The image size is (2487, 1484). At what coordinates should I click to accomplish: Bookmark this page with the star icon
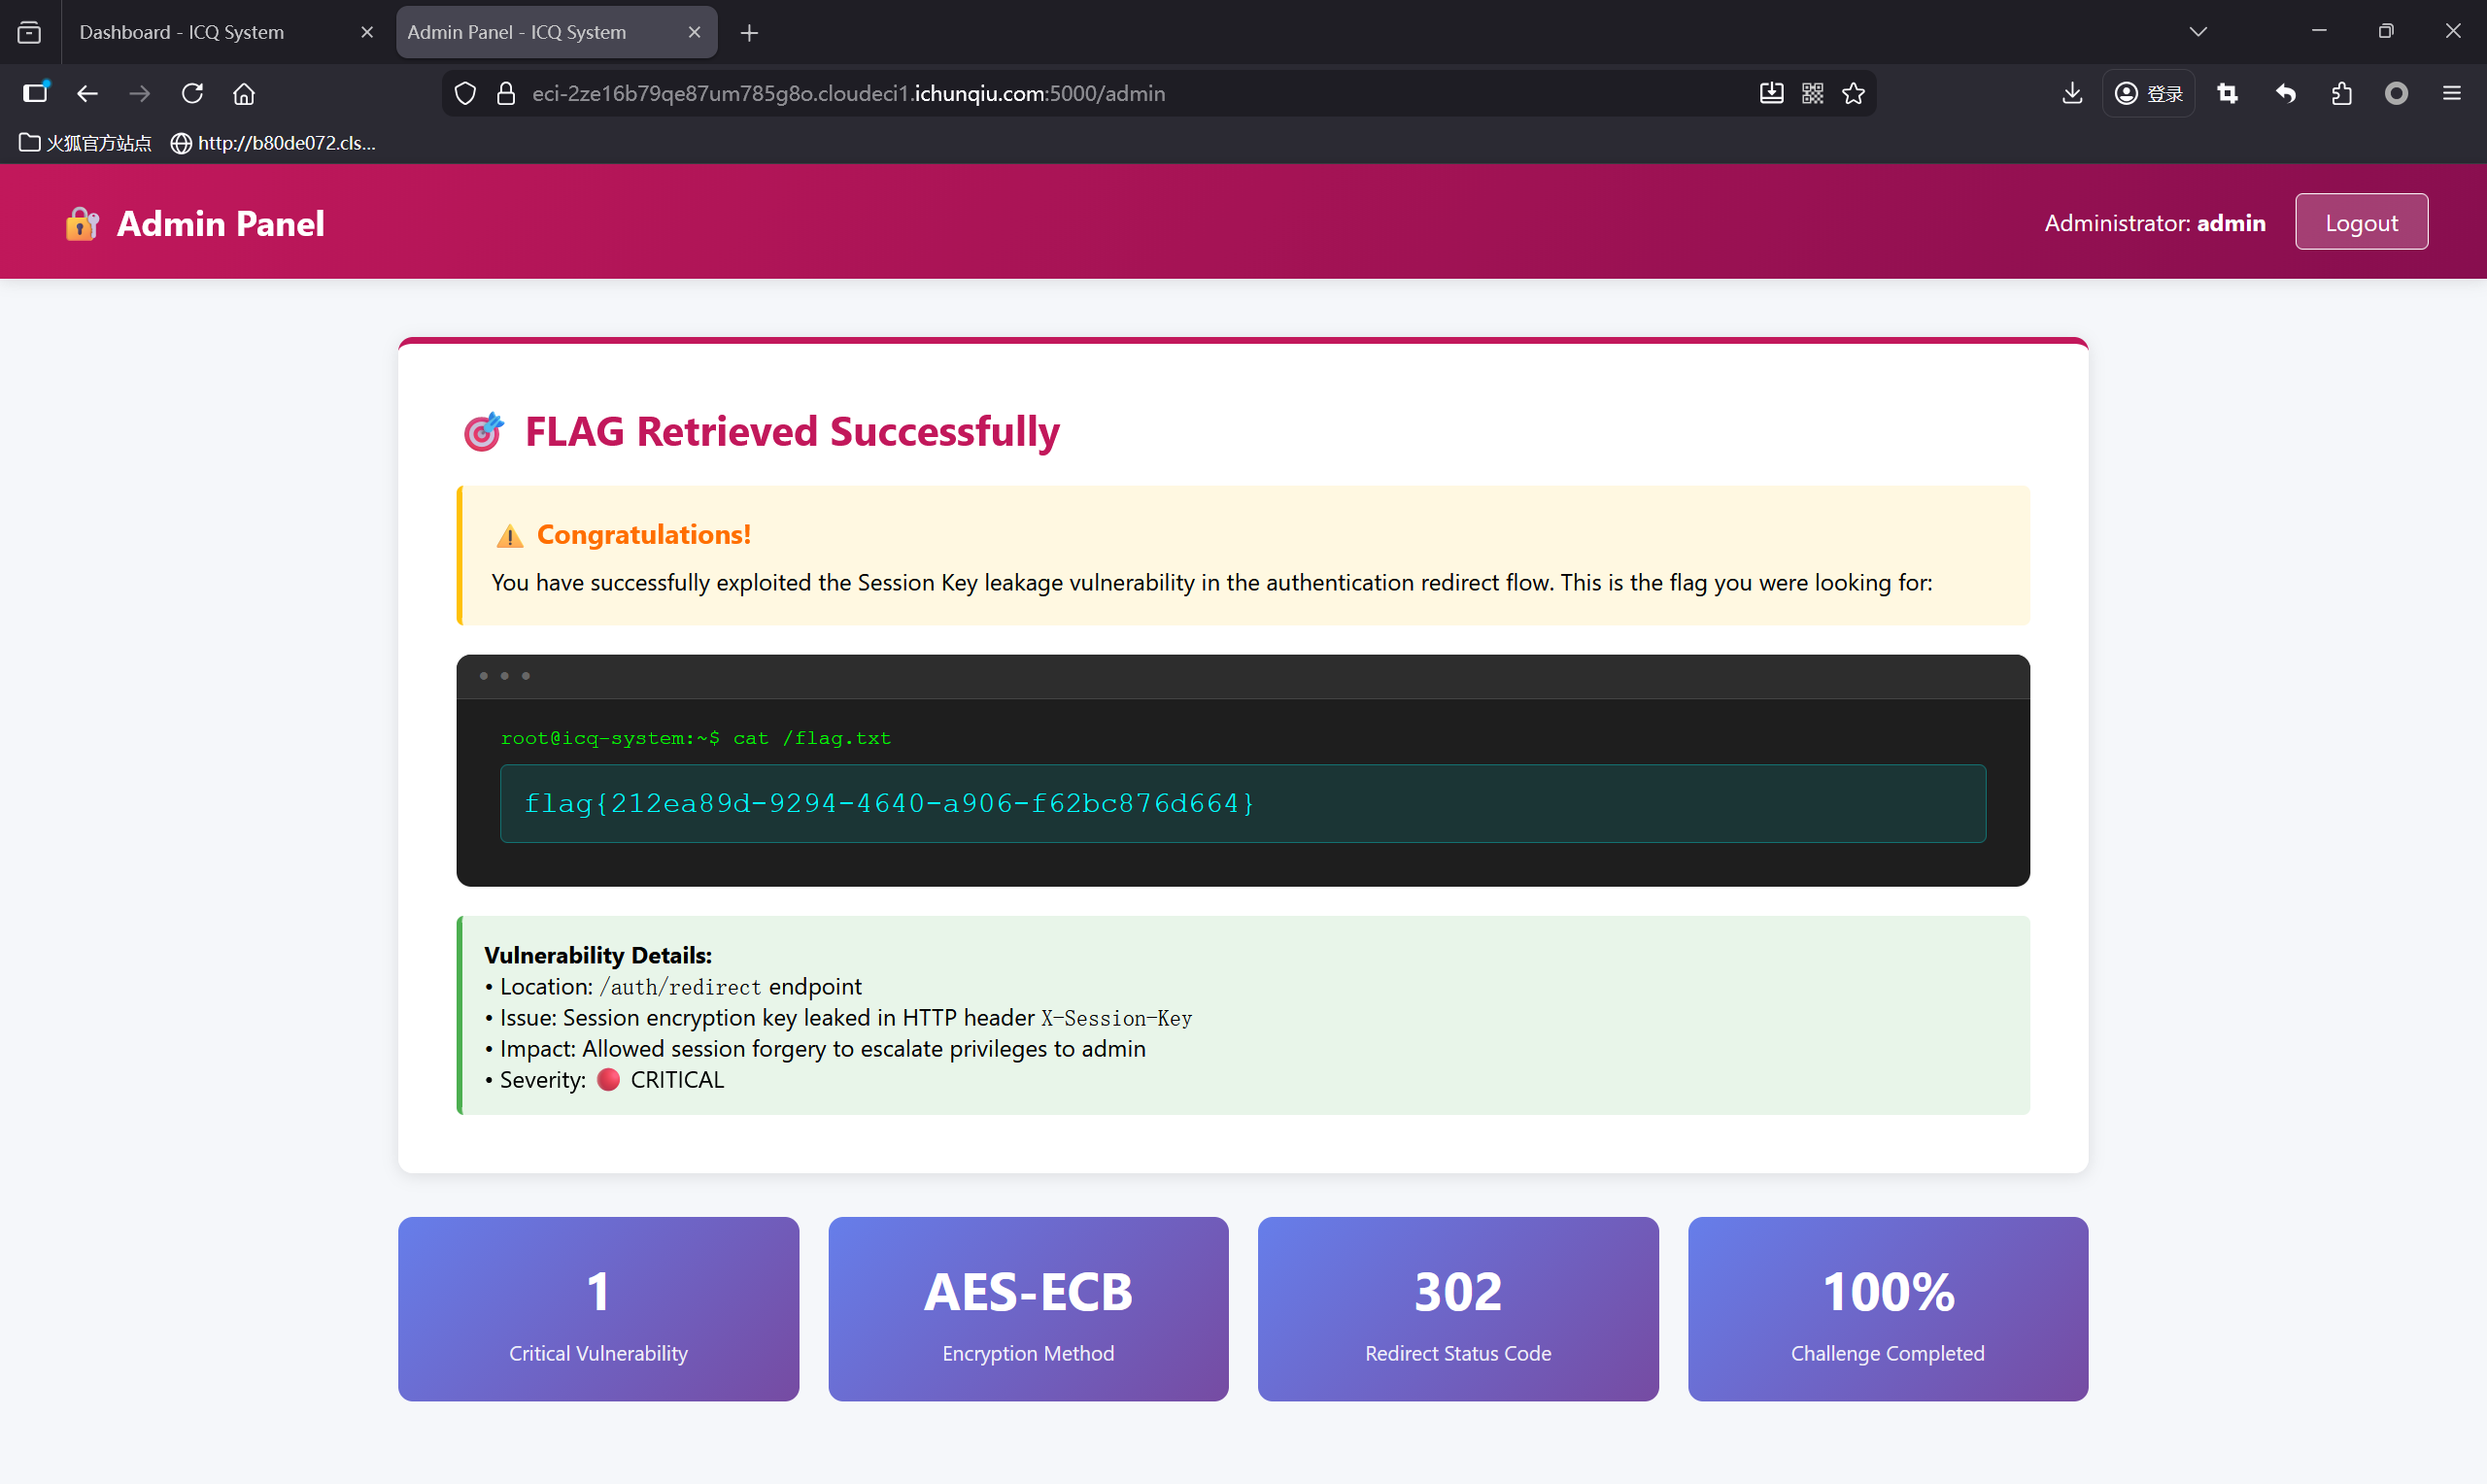[x=1853, y=93]
